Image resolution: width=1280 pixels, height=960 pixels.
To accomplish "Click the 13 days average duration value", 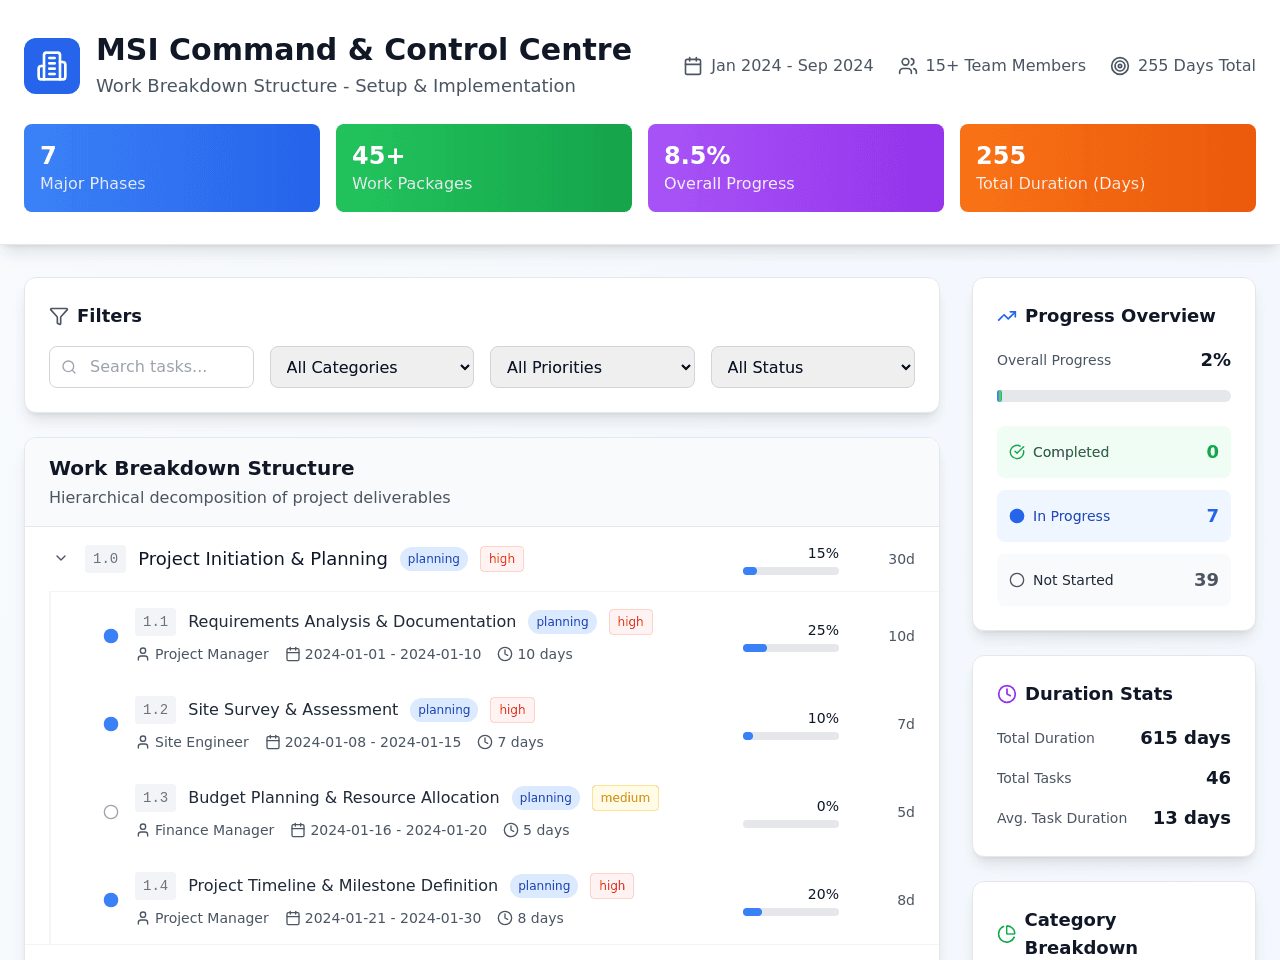I will point(1192,818).
